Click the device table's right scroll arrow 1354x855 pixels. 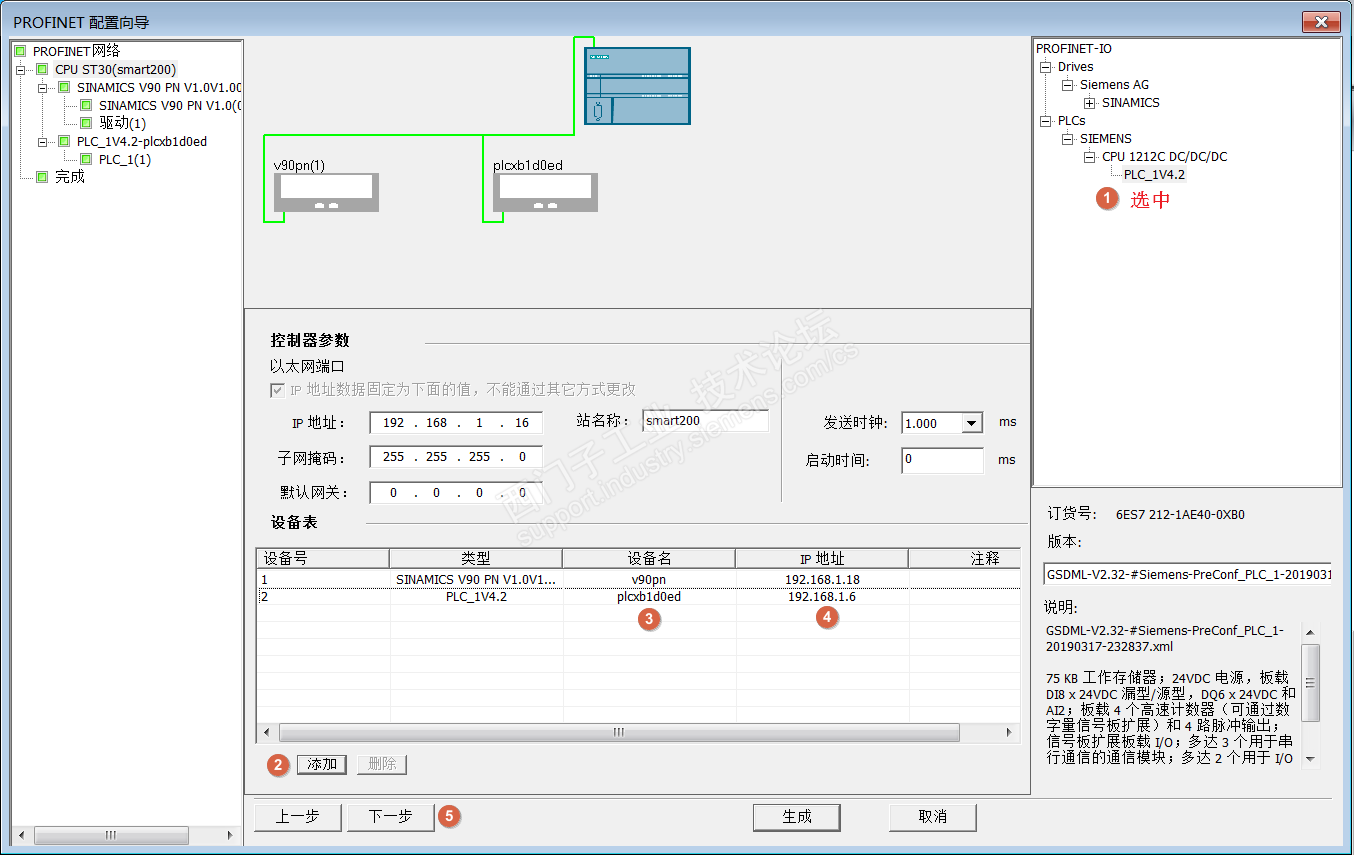(x=1009, y=733)
